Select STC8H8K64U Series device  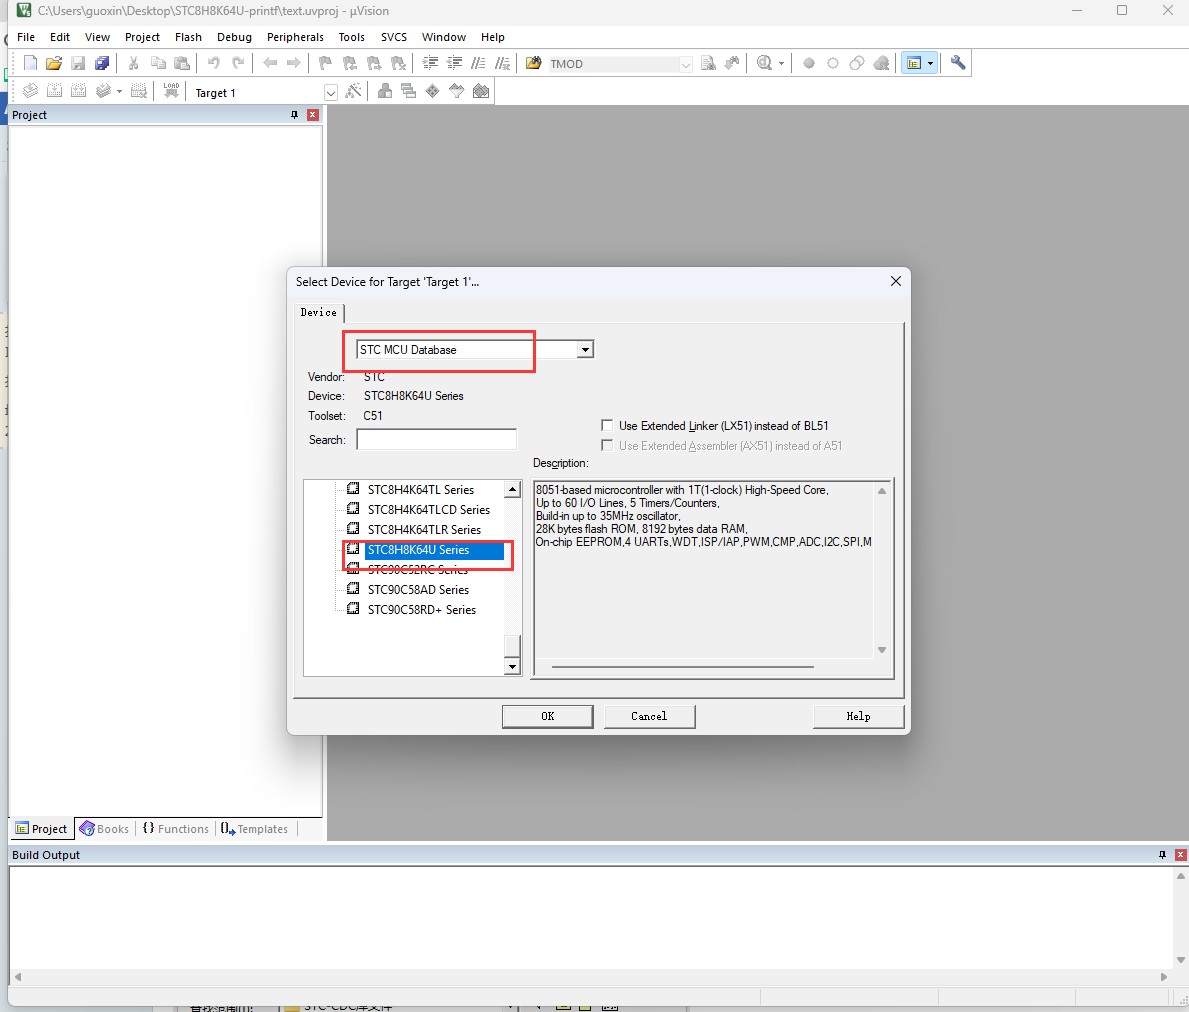(x=419, y=550)
